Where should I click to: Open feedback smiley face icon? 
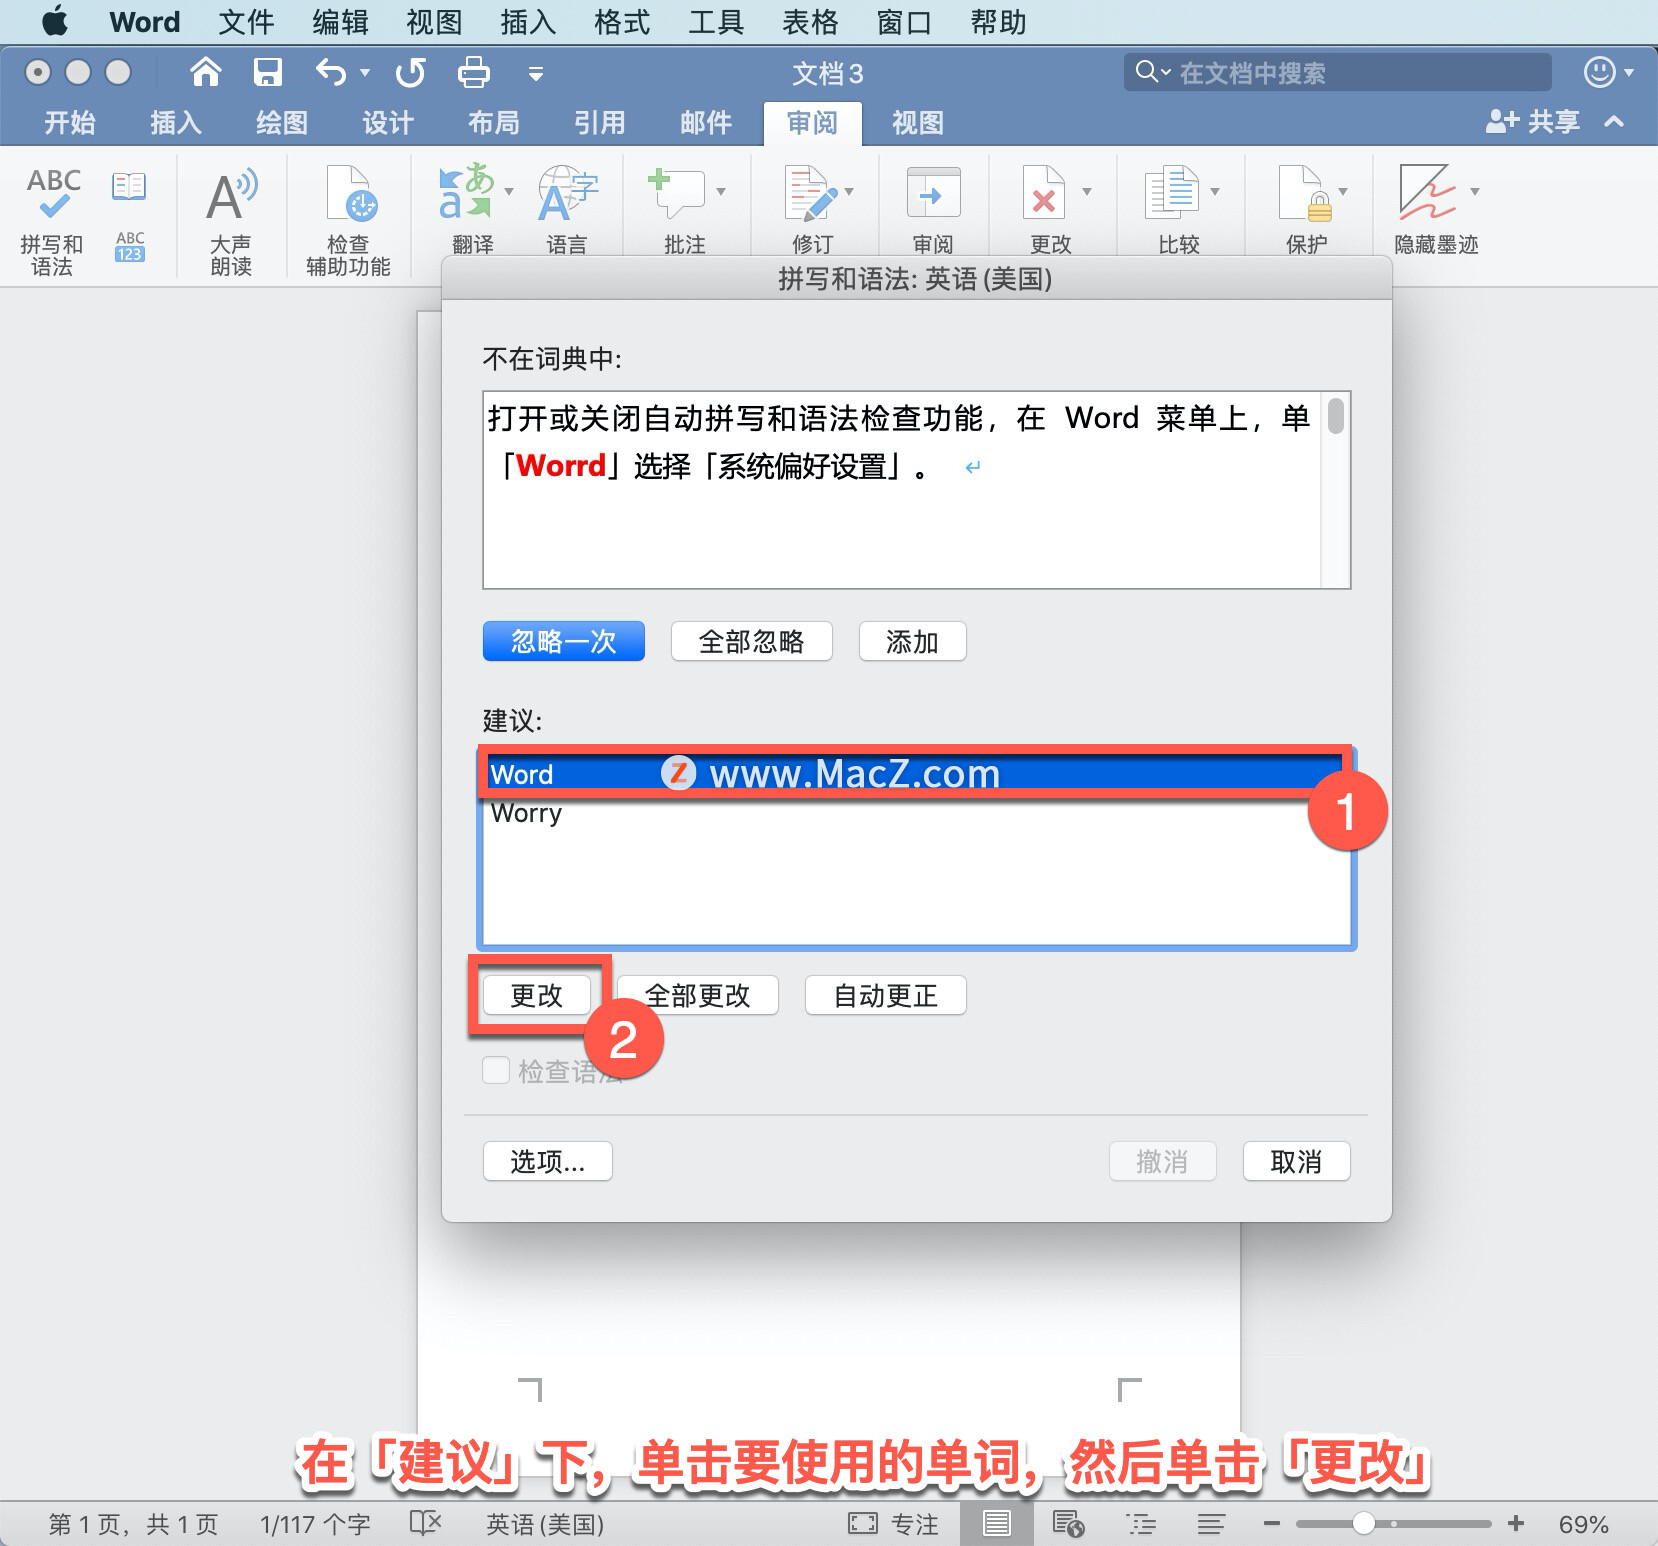click(x=1600, y=72)
